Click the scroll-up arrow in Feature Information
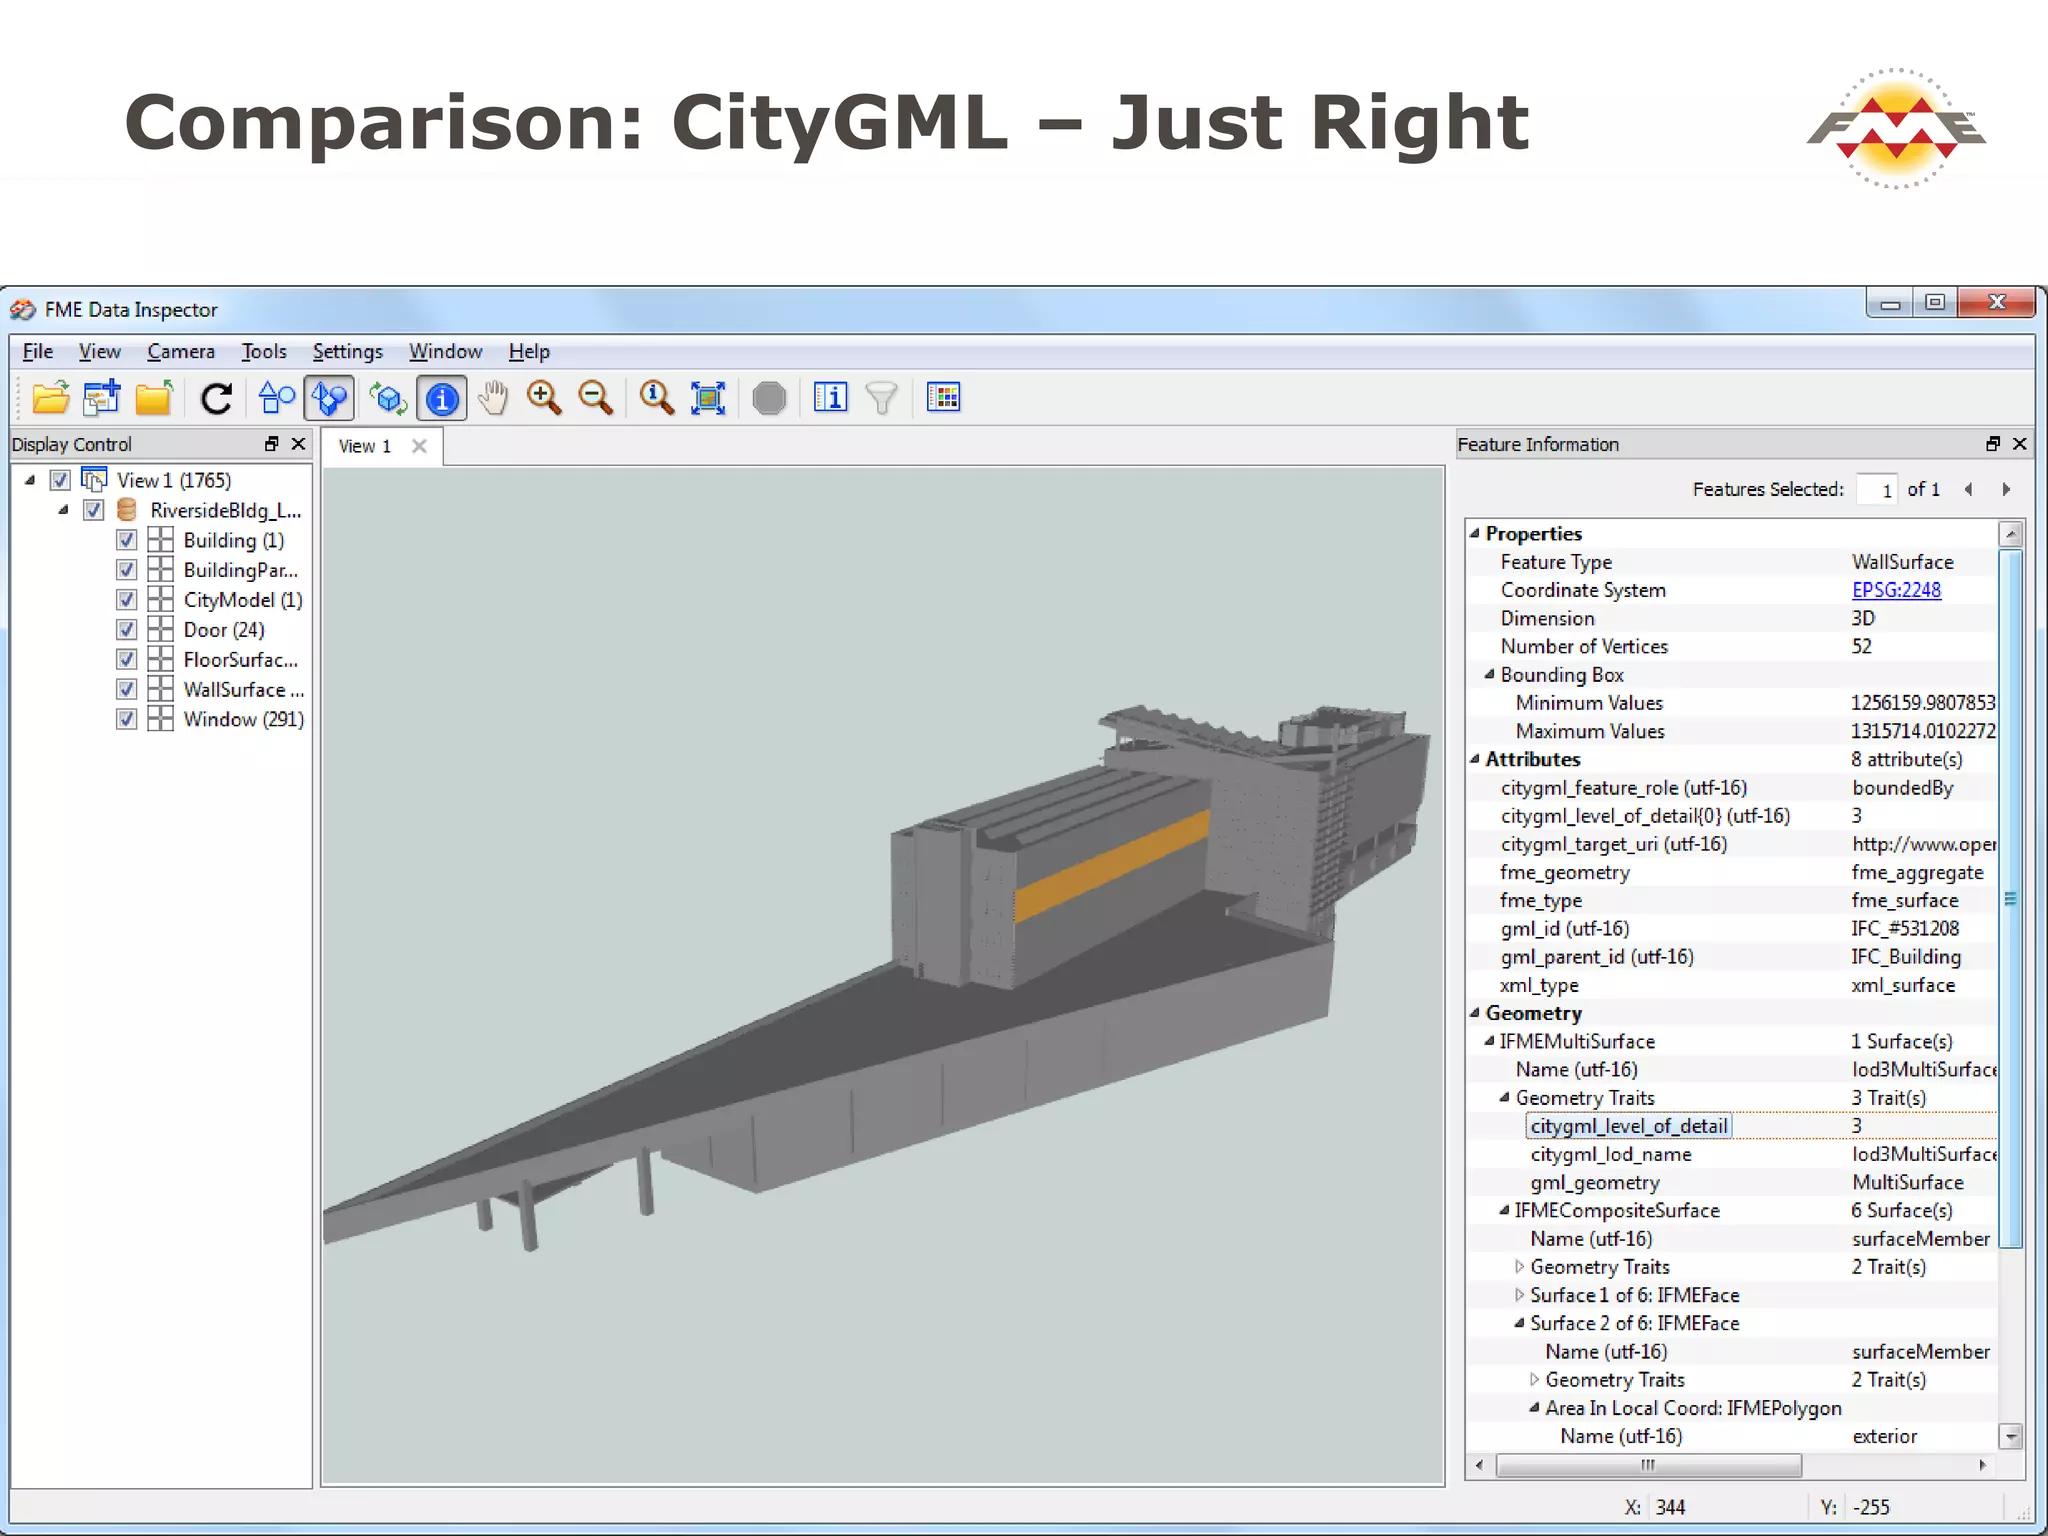The image size is (2048, 1536). click(x=2011, y=534)
